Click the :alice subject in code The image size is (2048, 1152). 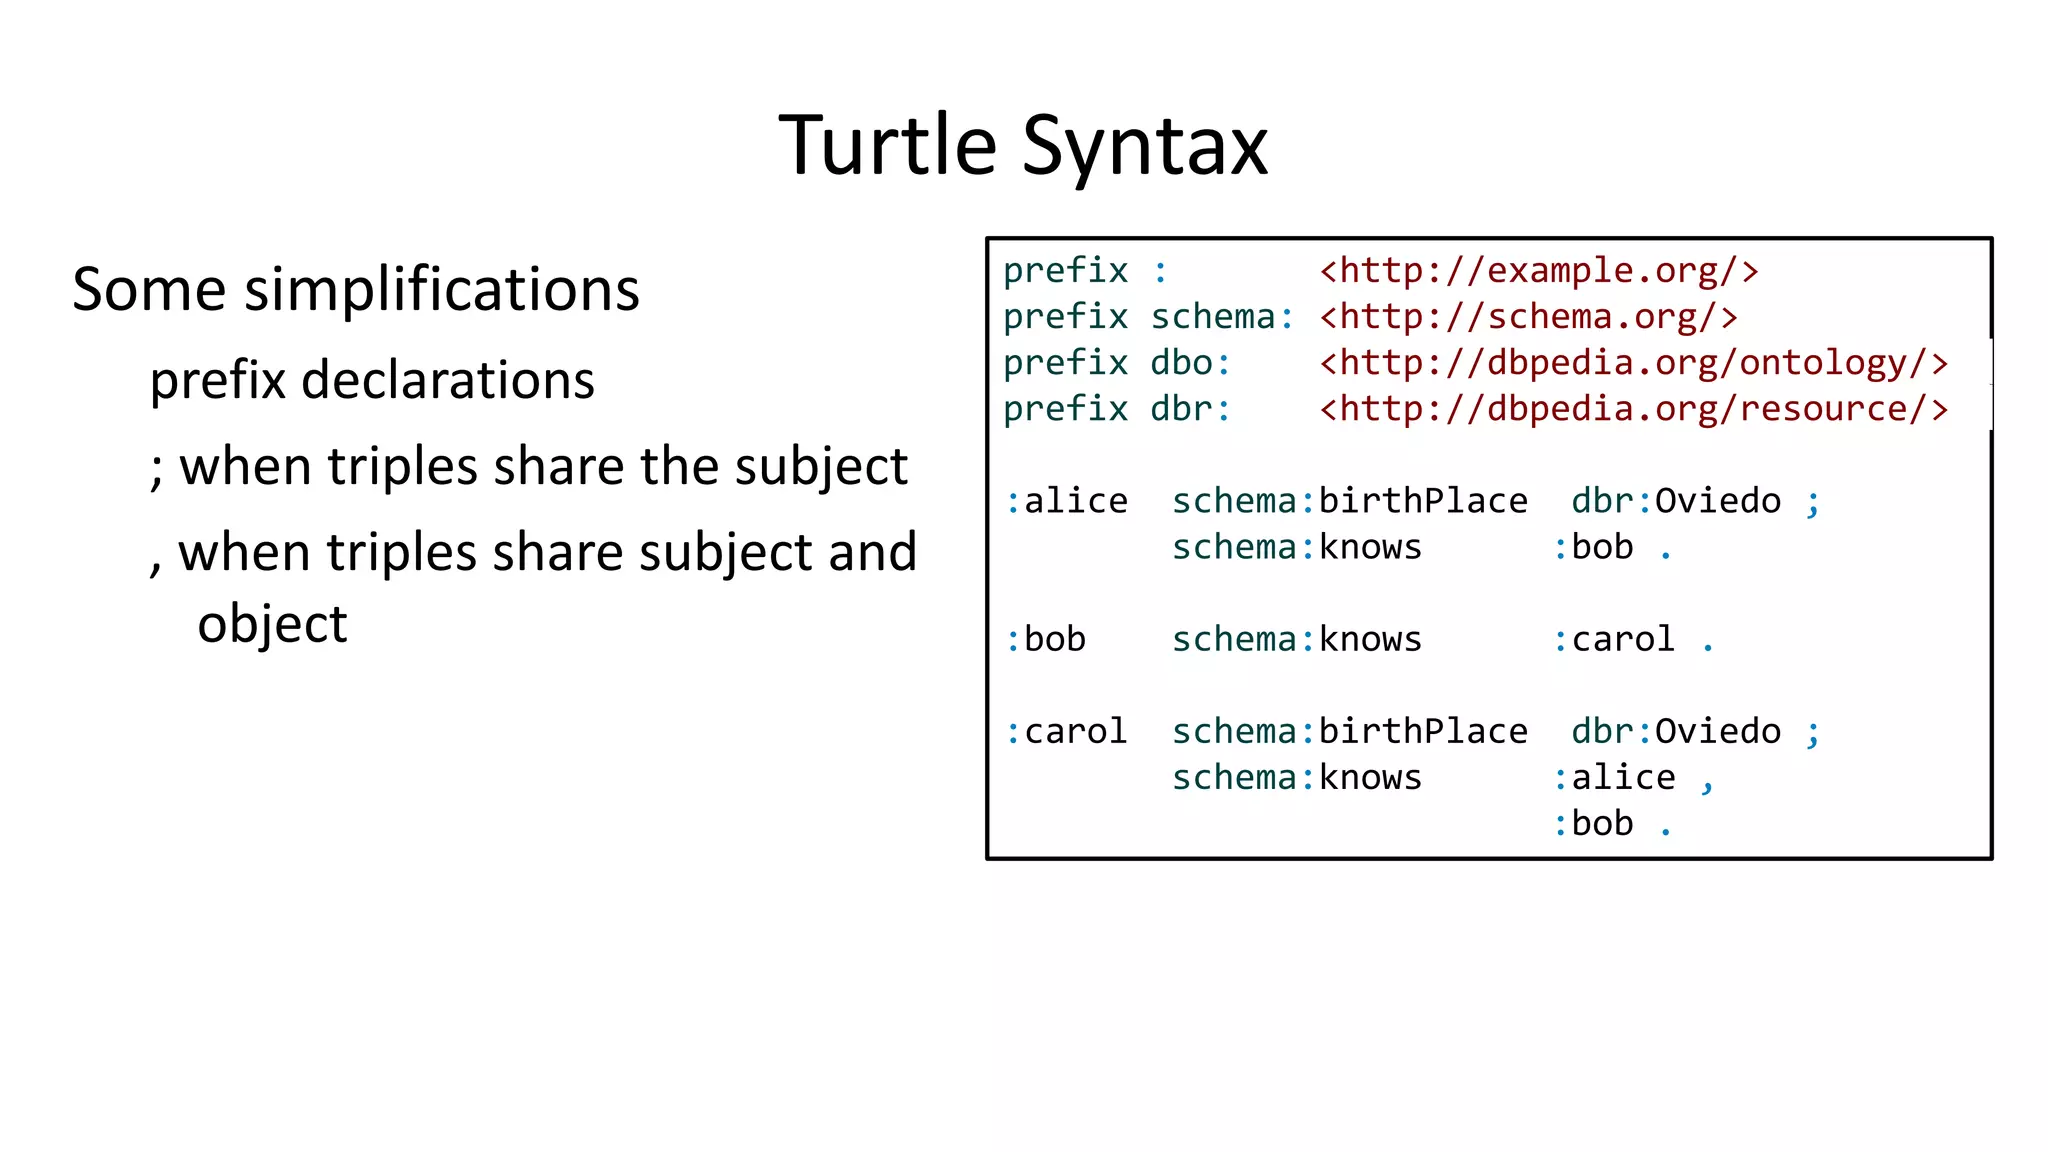pos(1066,501)
